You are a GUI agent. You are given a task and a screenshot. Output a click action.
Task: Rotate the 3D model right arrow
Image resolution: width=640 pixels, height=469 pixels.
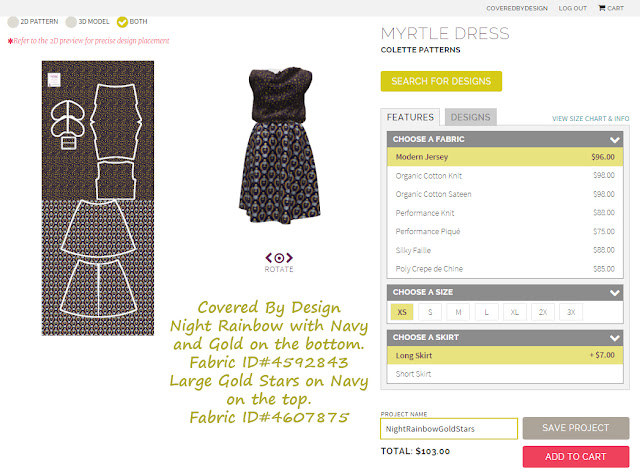[289, 258]
